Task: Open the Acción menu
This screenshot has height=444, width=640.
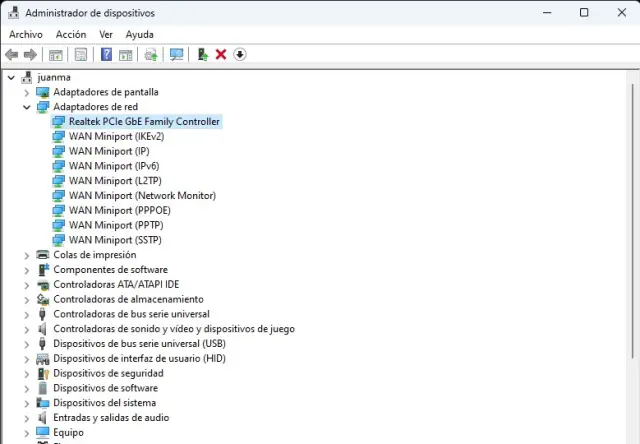Action: coord(71,34)
